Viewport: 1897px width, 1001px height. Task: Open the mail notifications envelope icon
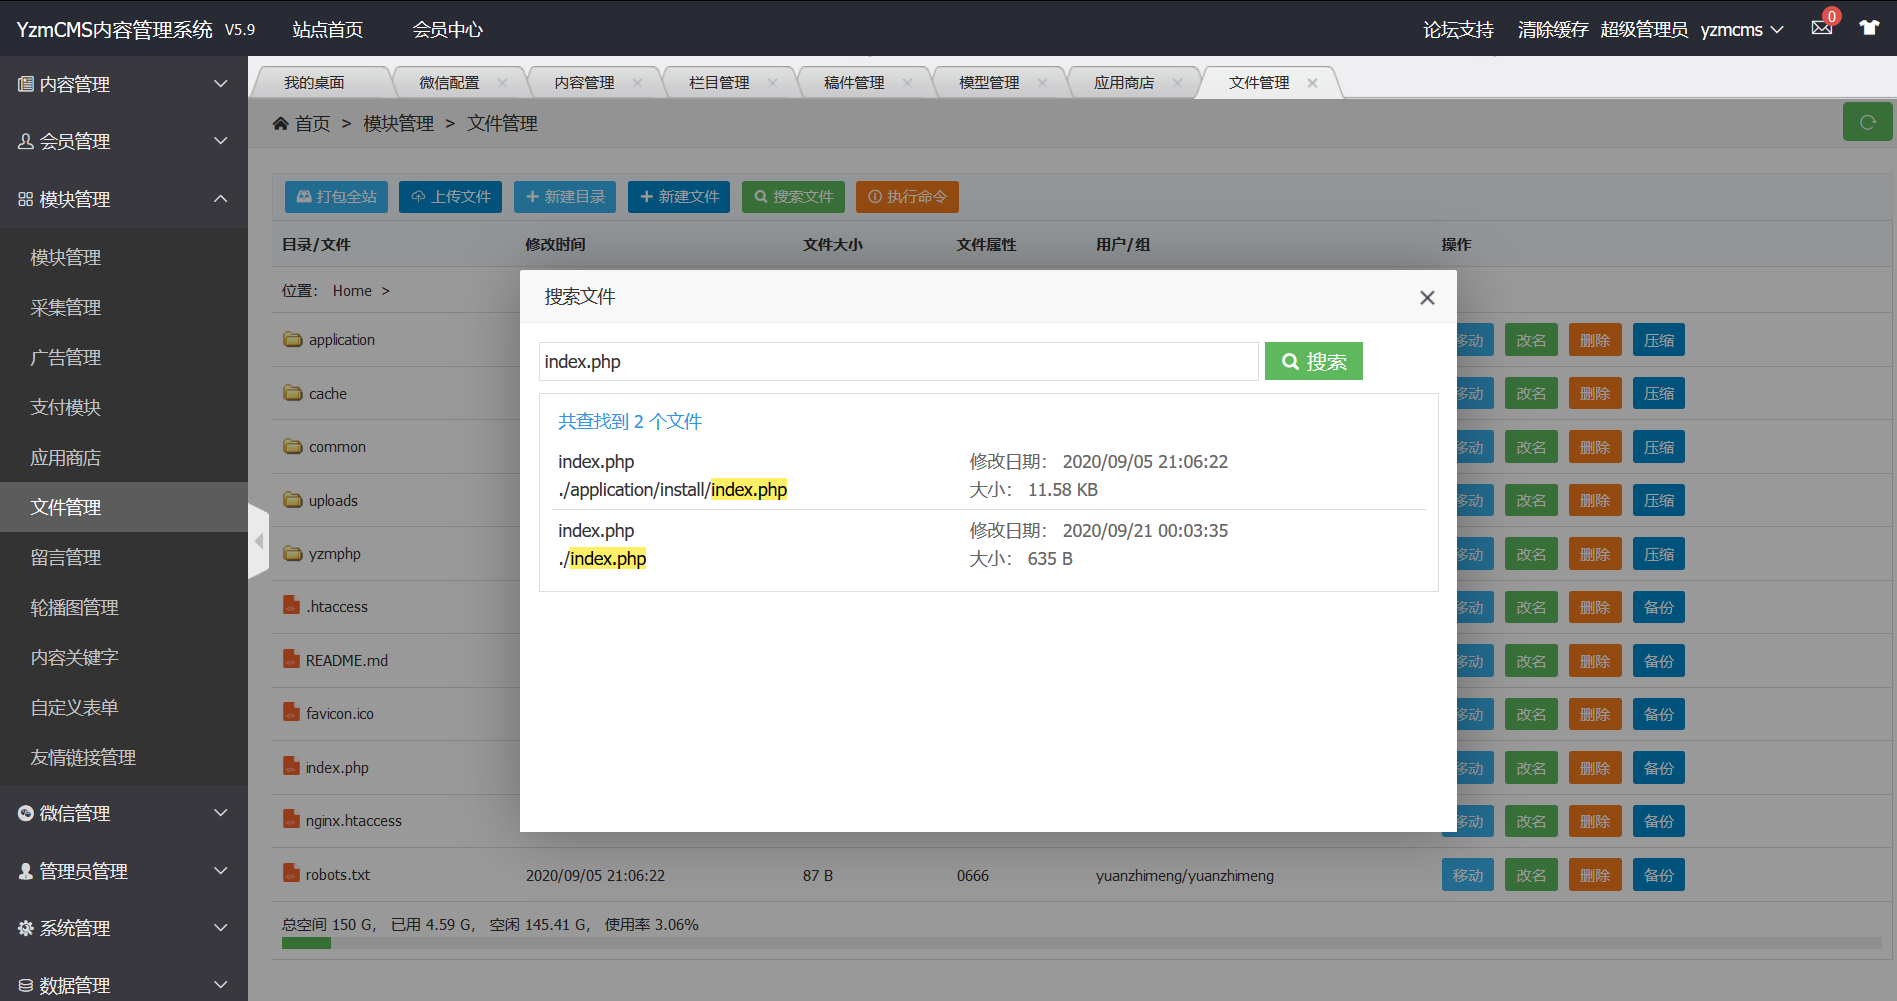(1821, 28)
